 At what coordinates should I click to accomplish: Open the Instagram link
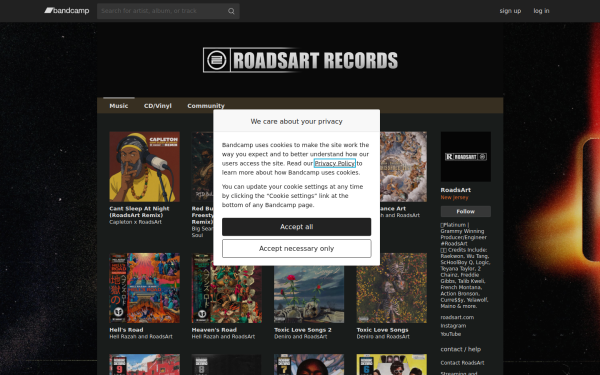coord(453,326)
